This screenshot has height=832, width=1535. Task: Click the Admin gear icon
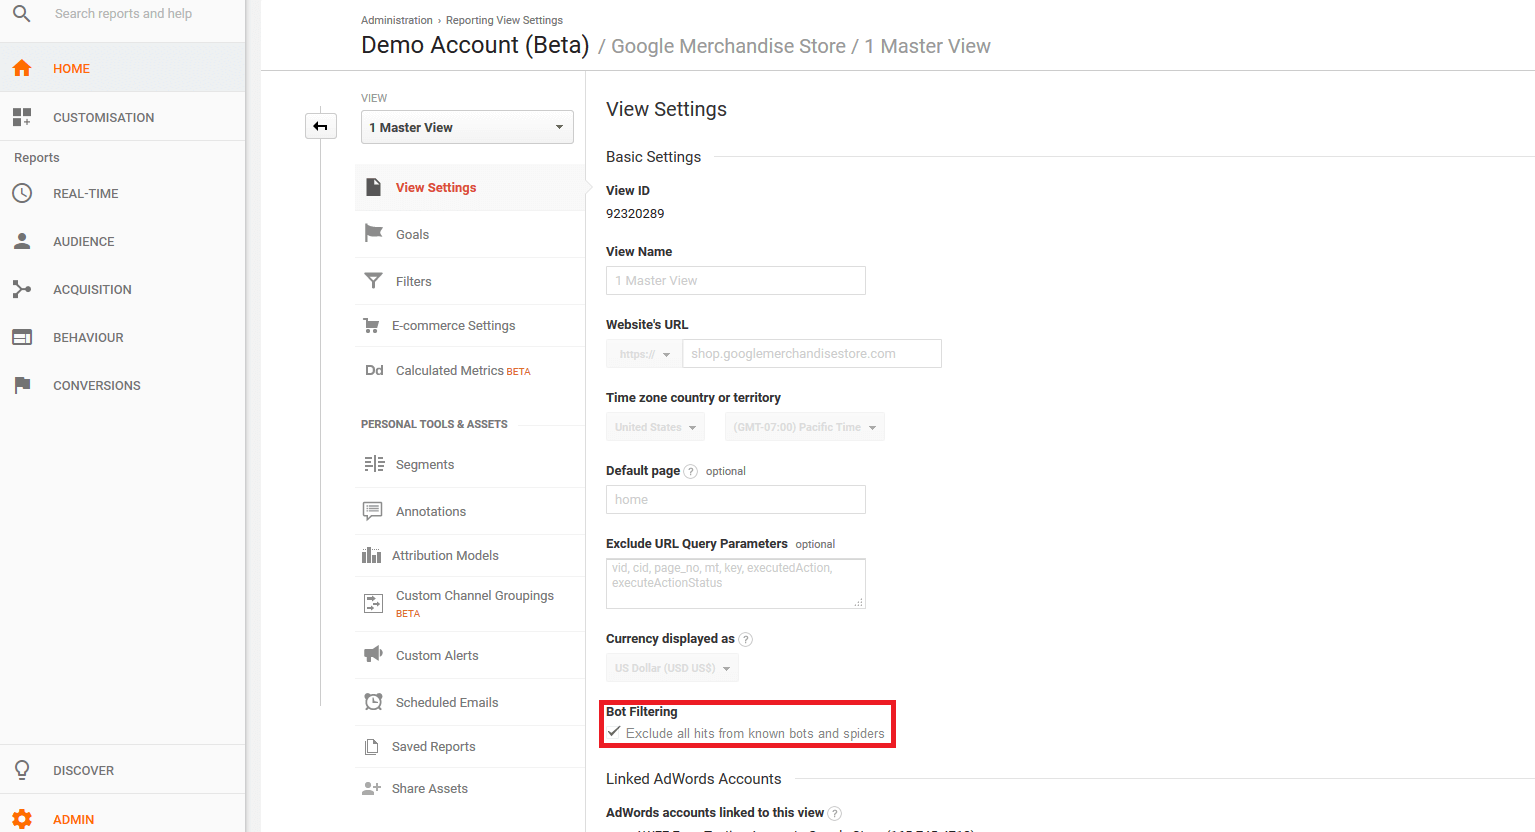(22, 819)
